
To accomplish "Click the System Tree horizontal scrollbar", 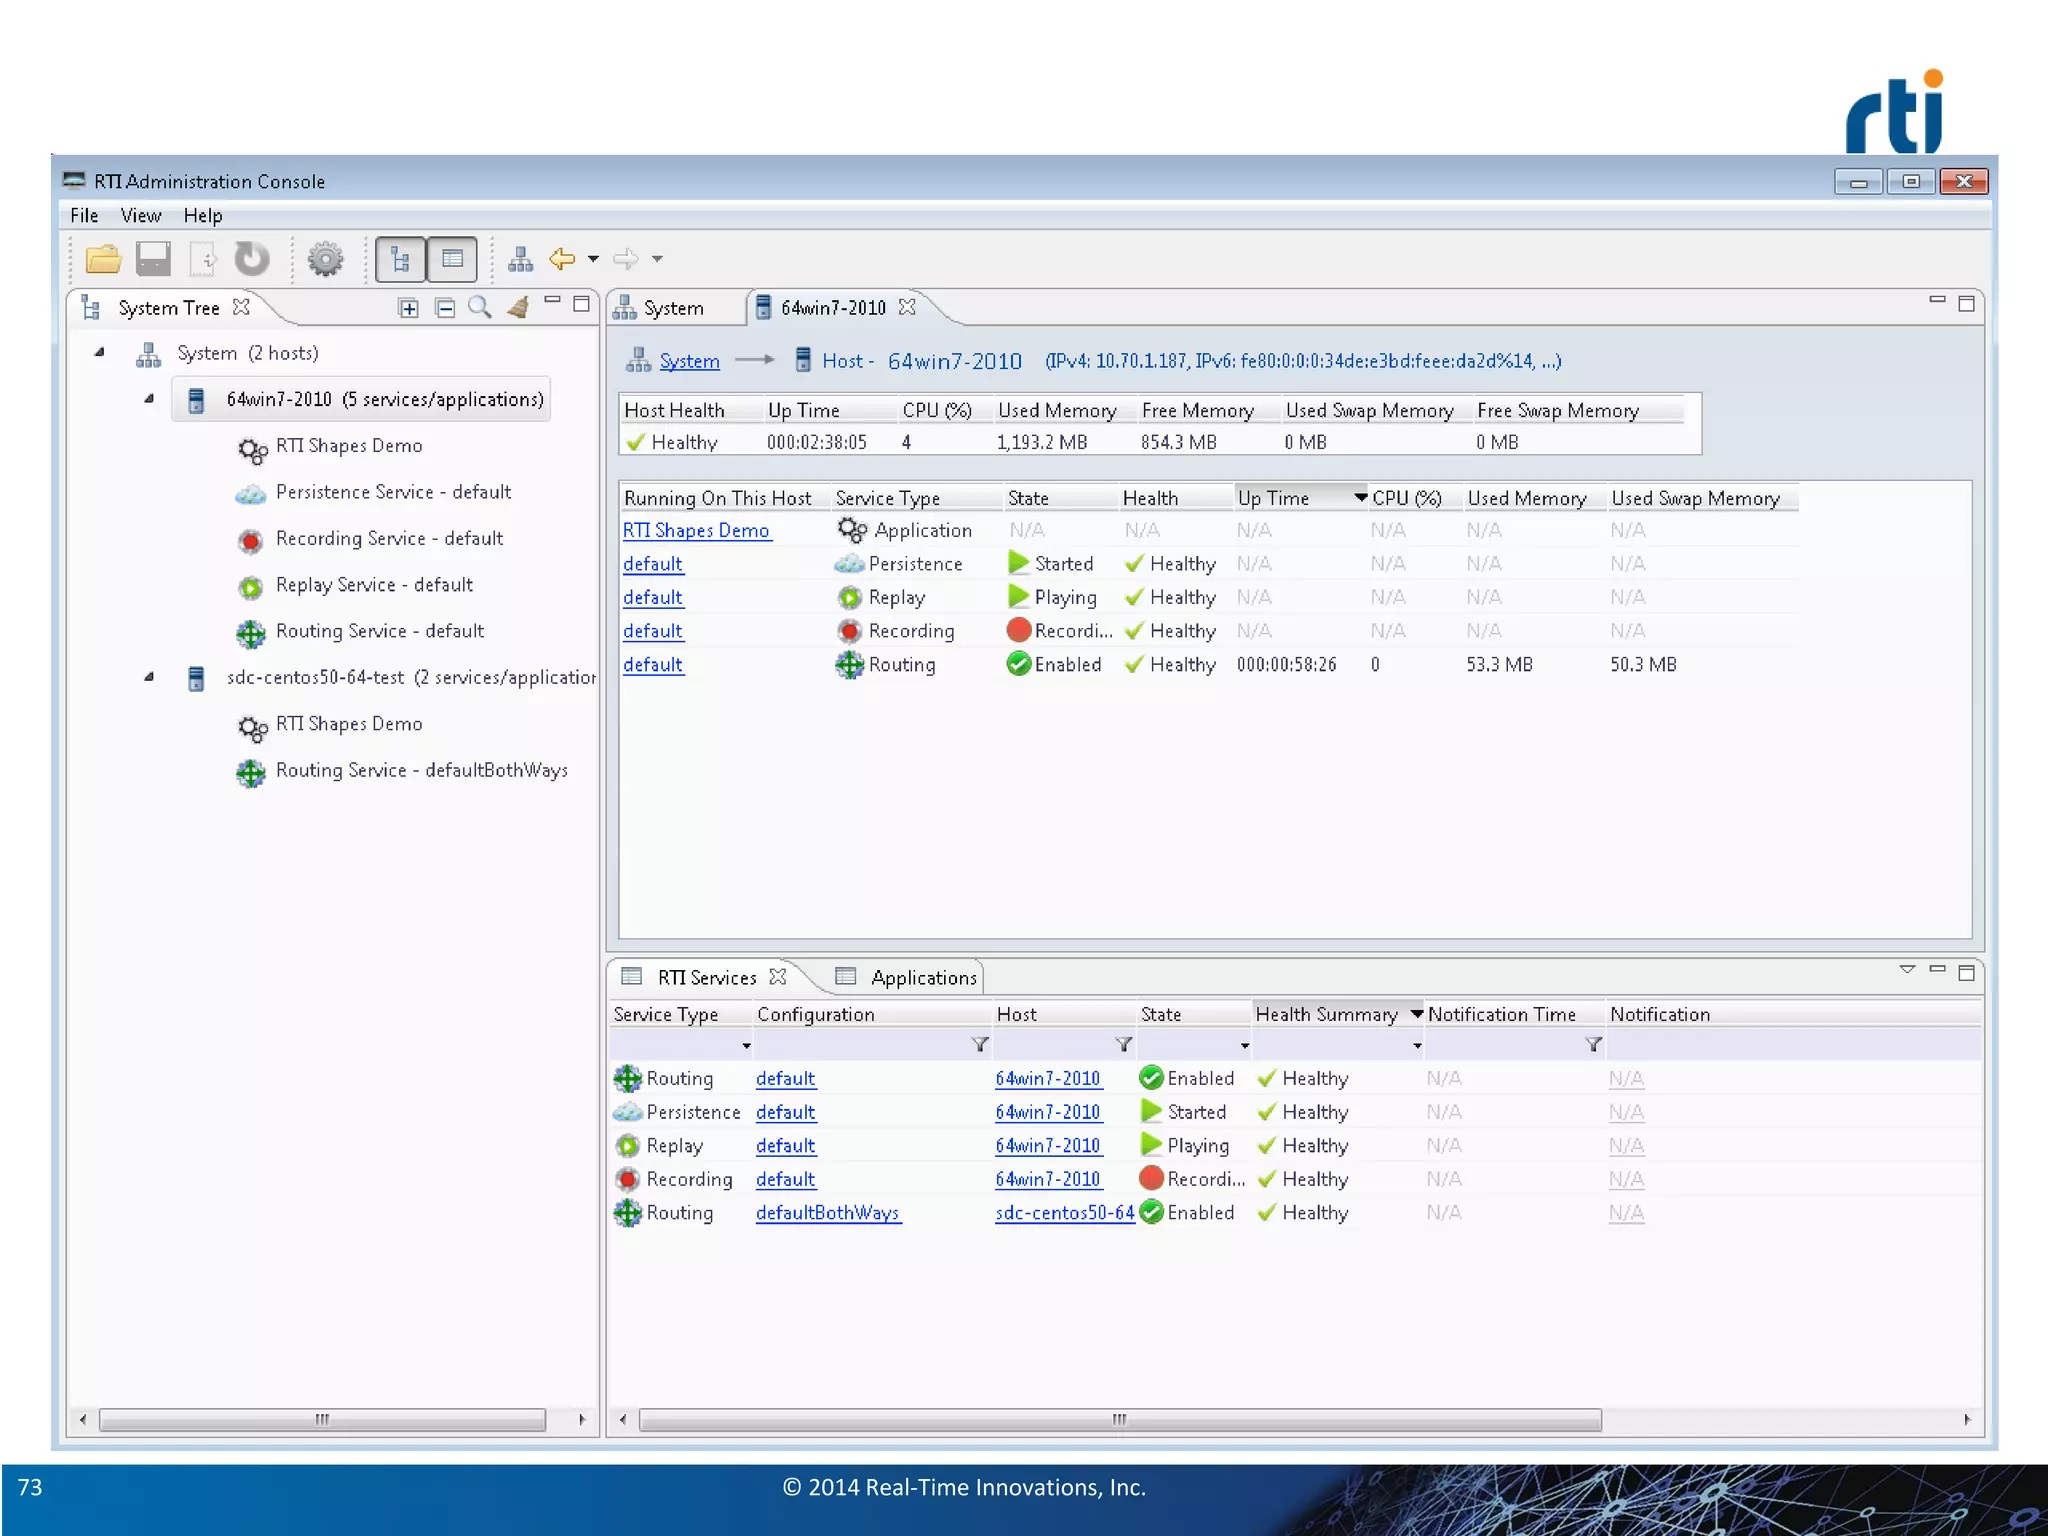I will [x=322, y=1419].
